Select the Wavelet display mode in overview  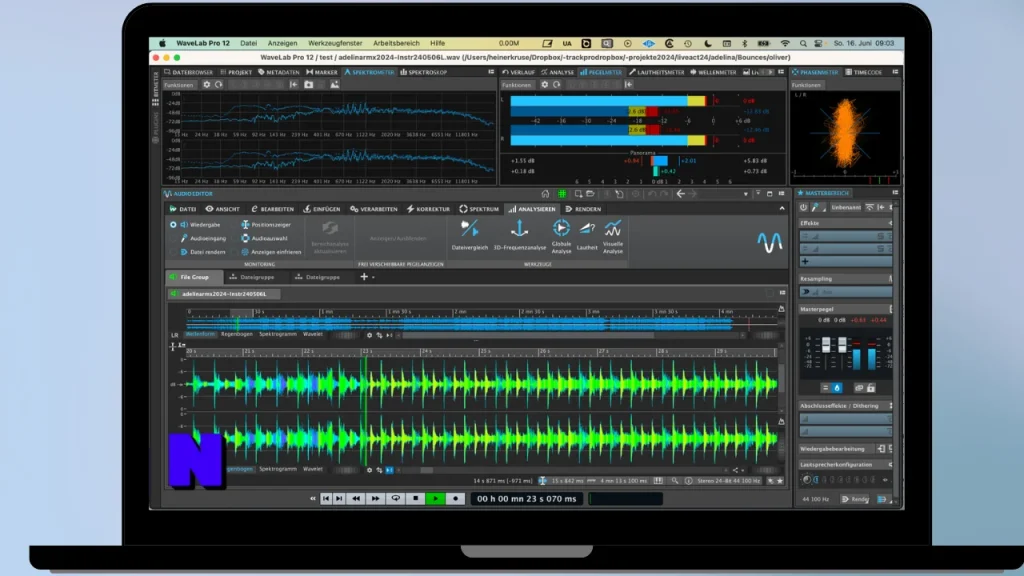(x=313, y=334)
